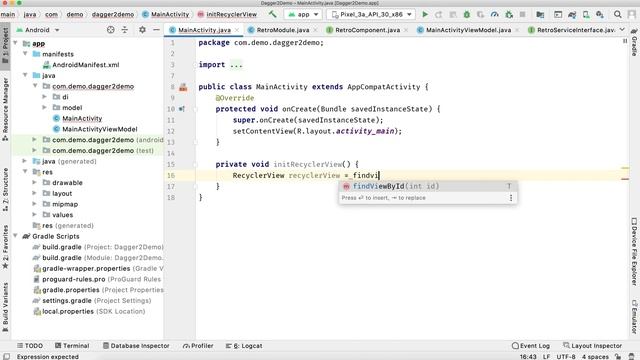Select findViewById completion suggestion
The height and width of the screenshot is (360, 640).
click(428, 187)
